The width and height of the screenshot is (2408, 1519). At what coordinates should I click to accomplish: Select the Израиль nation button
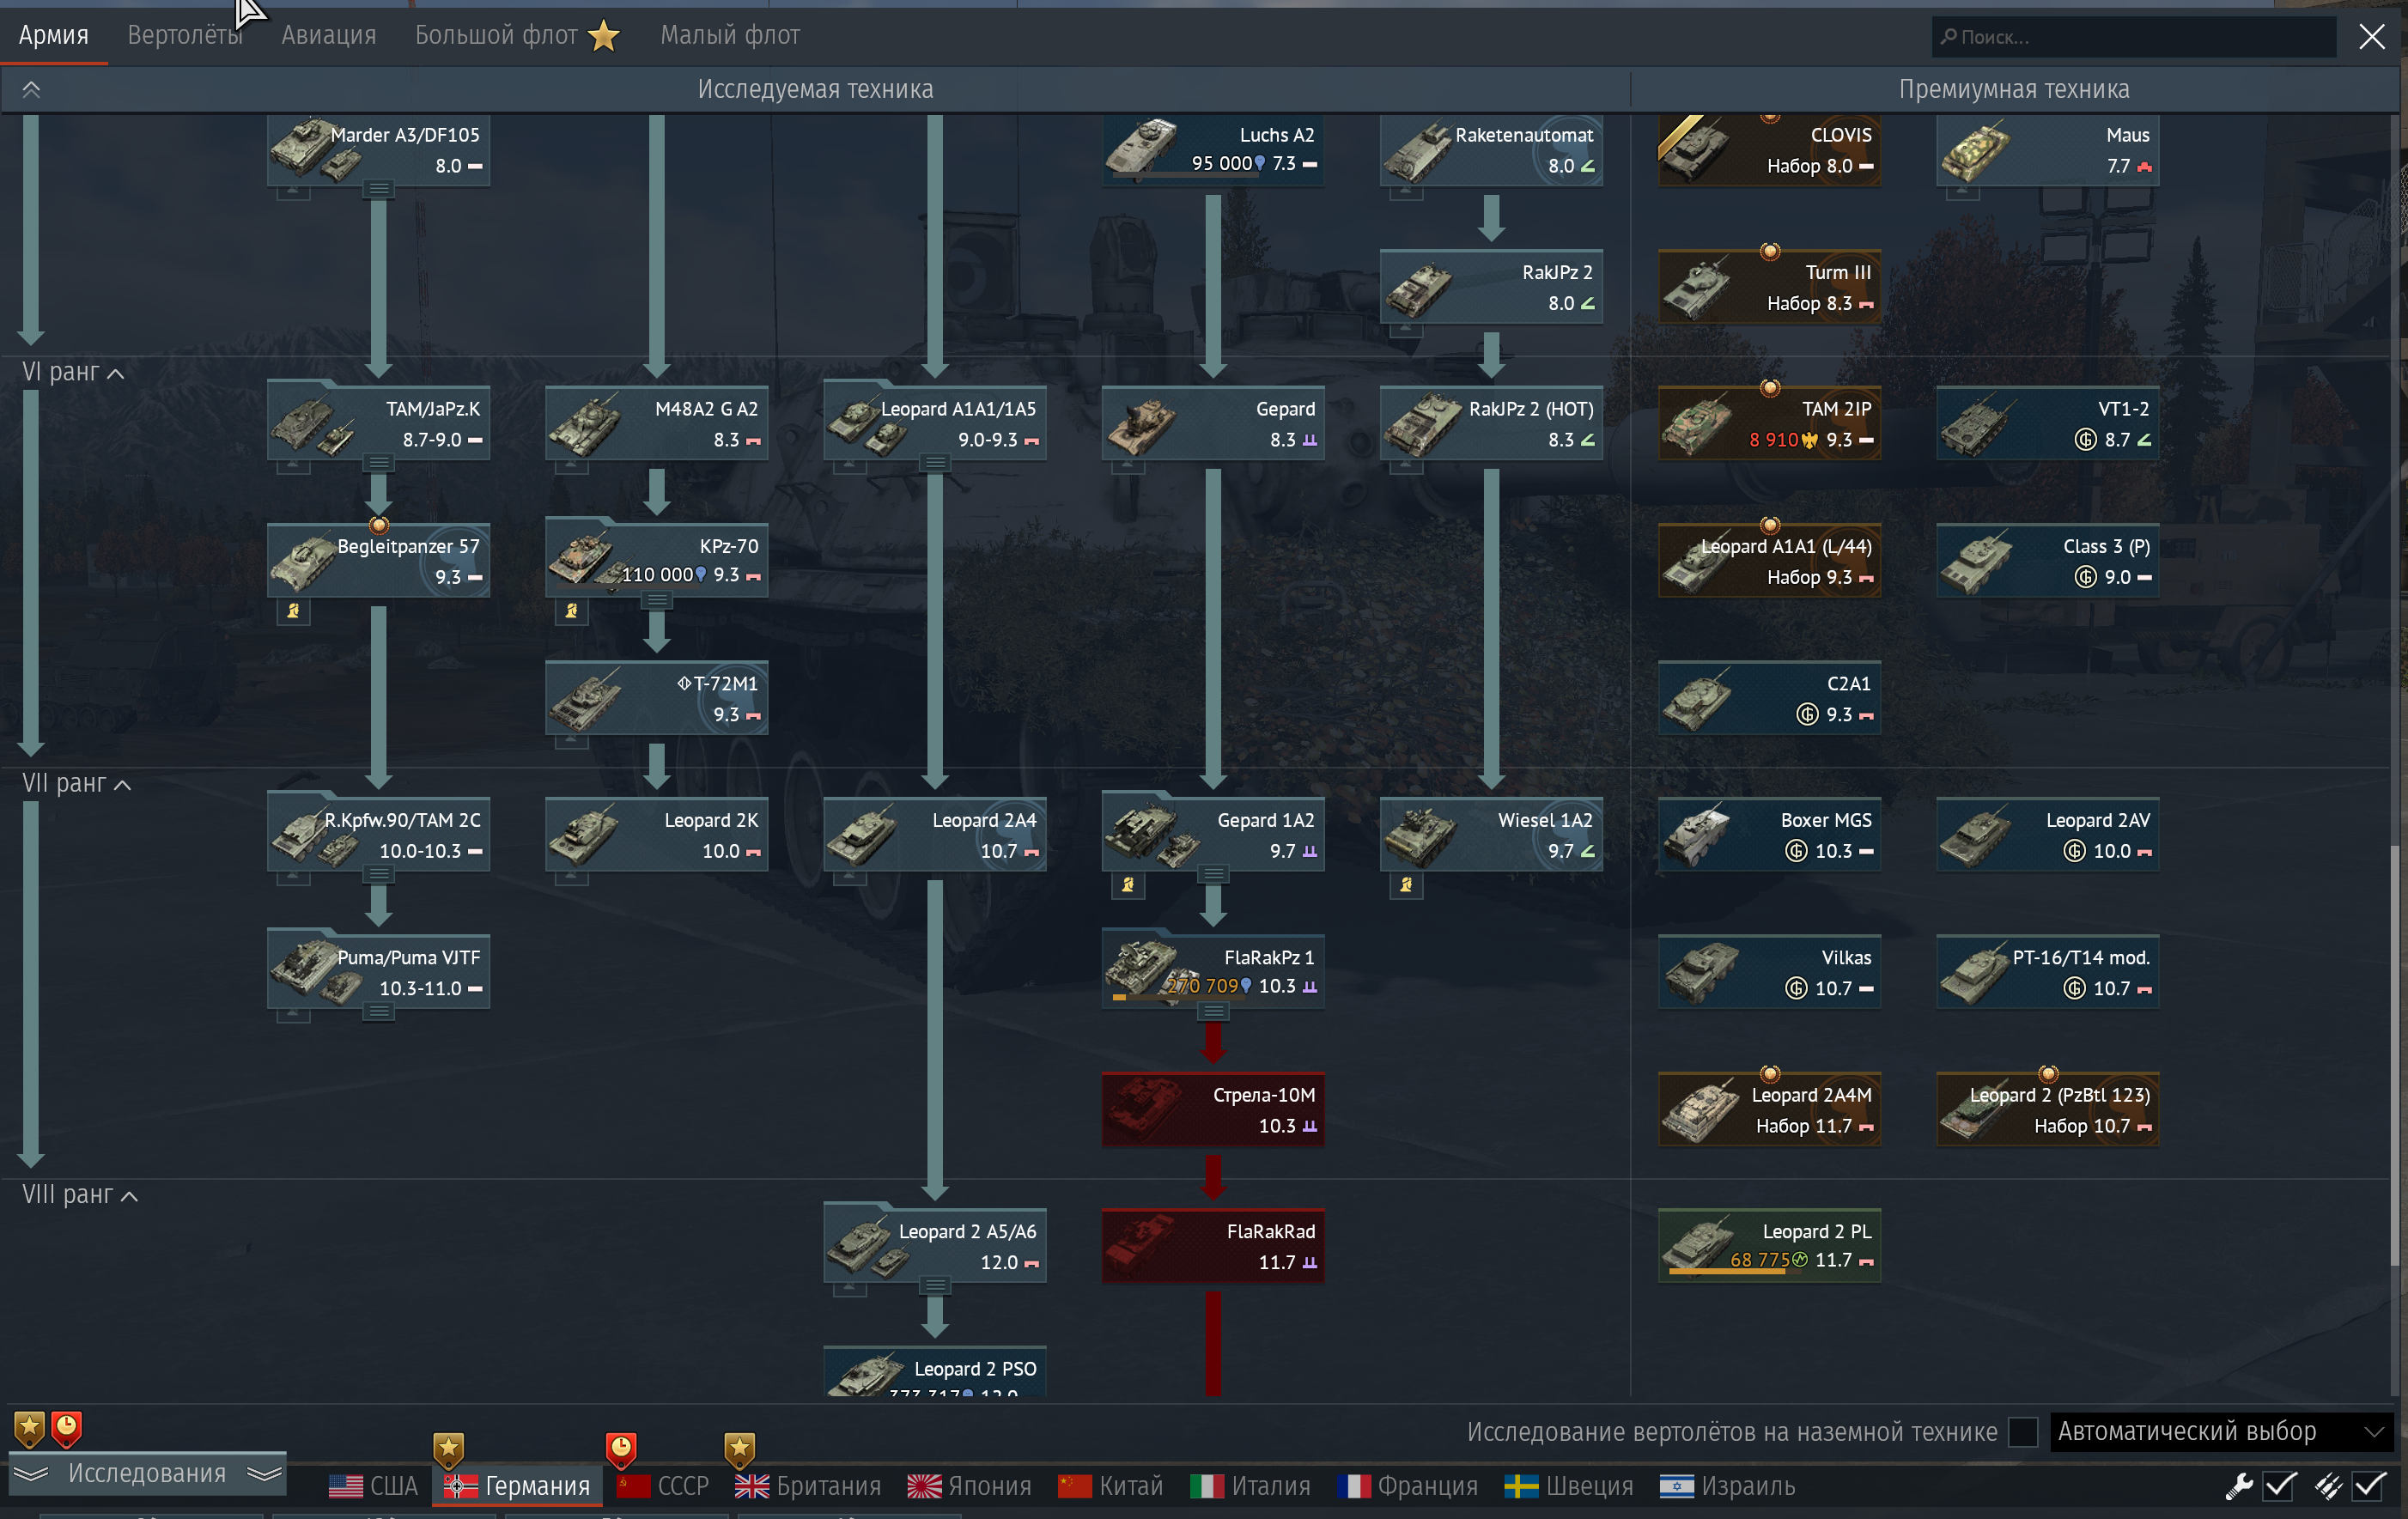pyautogui.click(x=1726, y=1486)
